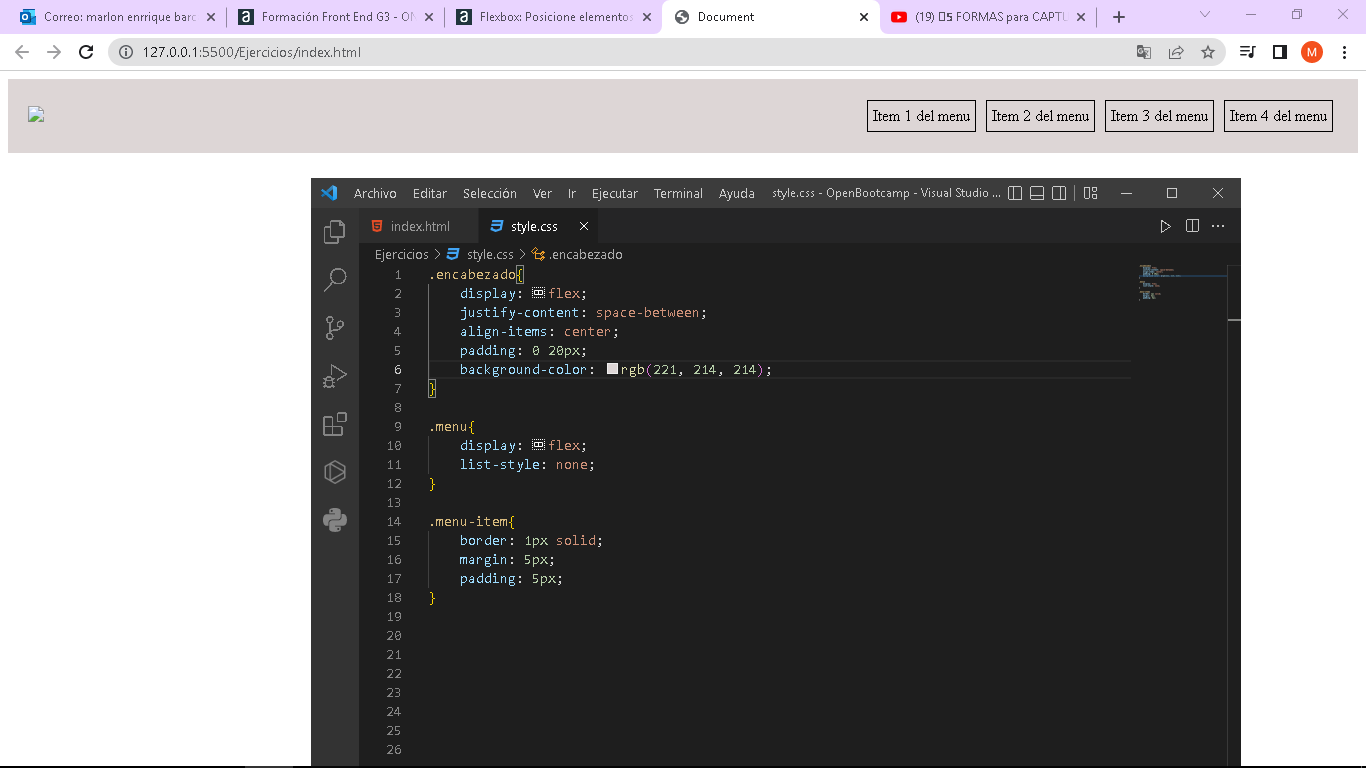Screen dimensions: 1366x768
Task: Open the Terminal menu
Action: coord(678,193)
